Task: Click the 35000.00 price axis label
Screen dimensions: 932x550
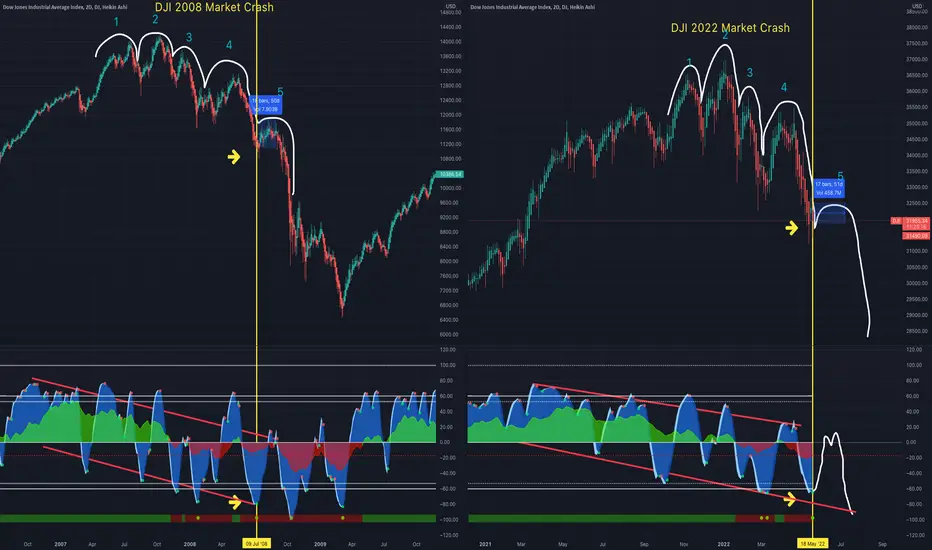Action: coord(917,124)
